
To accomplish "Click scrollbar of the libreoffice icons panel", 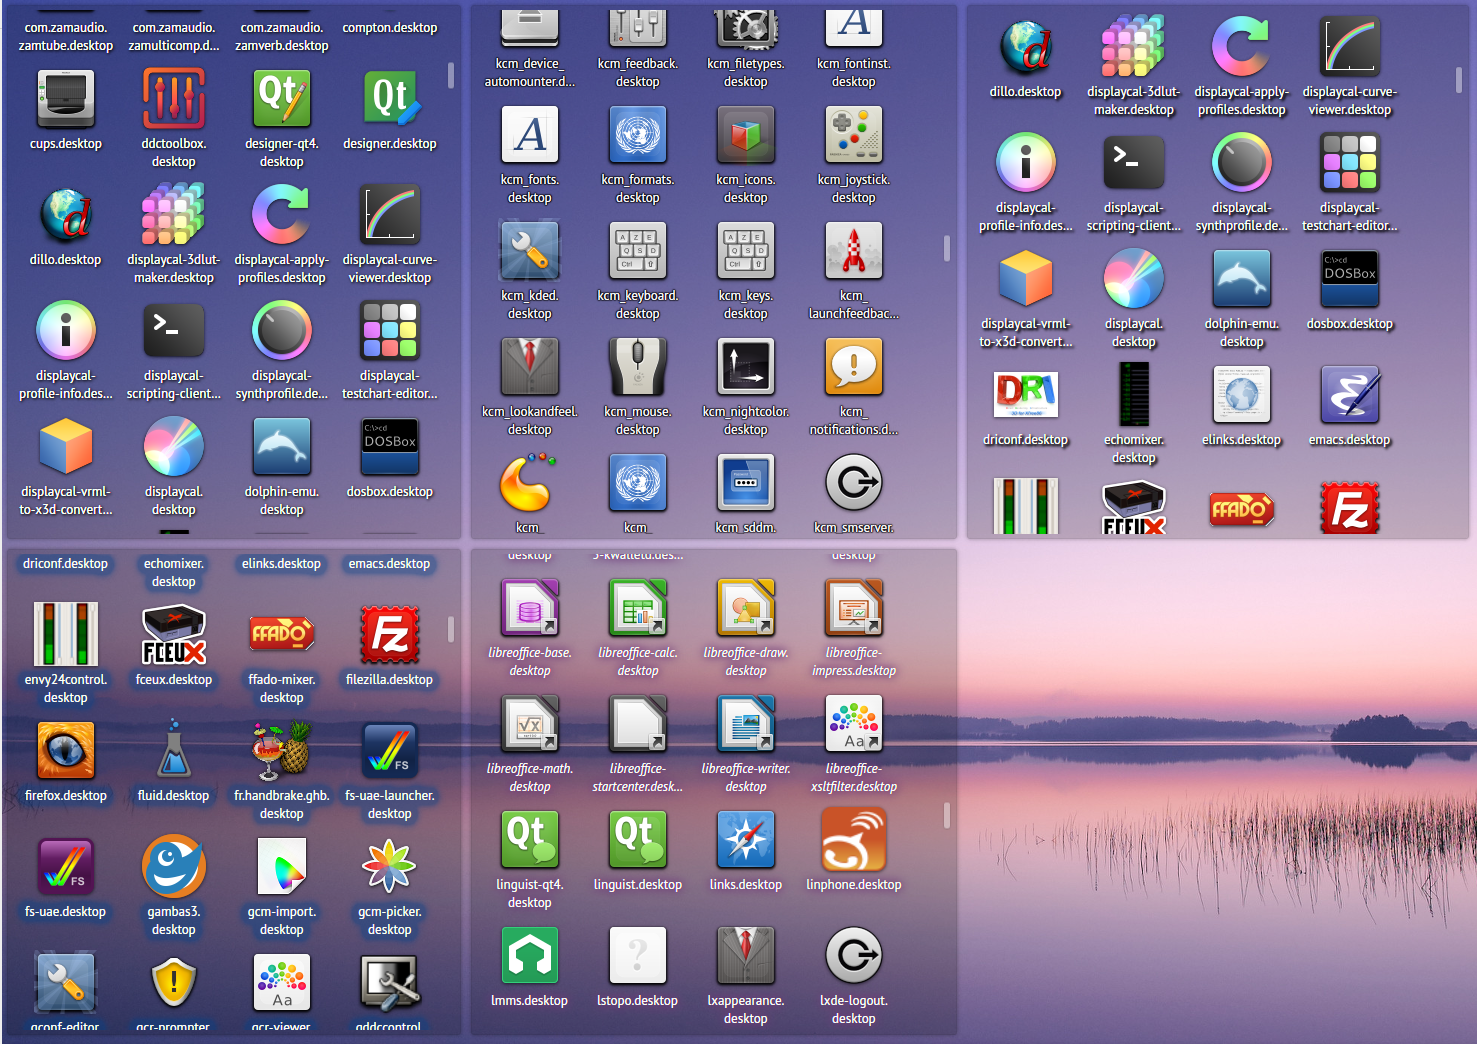I will coord(947,815).
